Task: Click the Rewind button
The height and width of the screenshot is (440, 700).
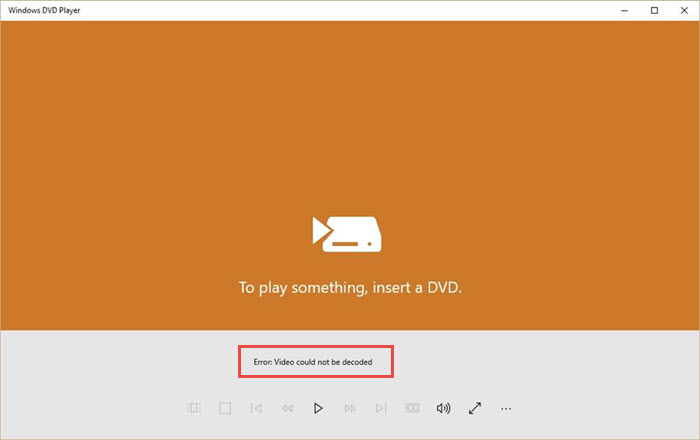Action: pyautogui.click(x=287, y=408)
